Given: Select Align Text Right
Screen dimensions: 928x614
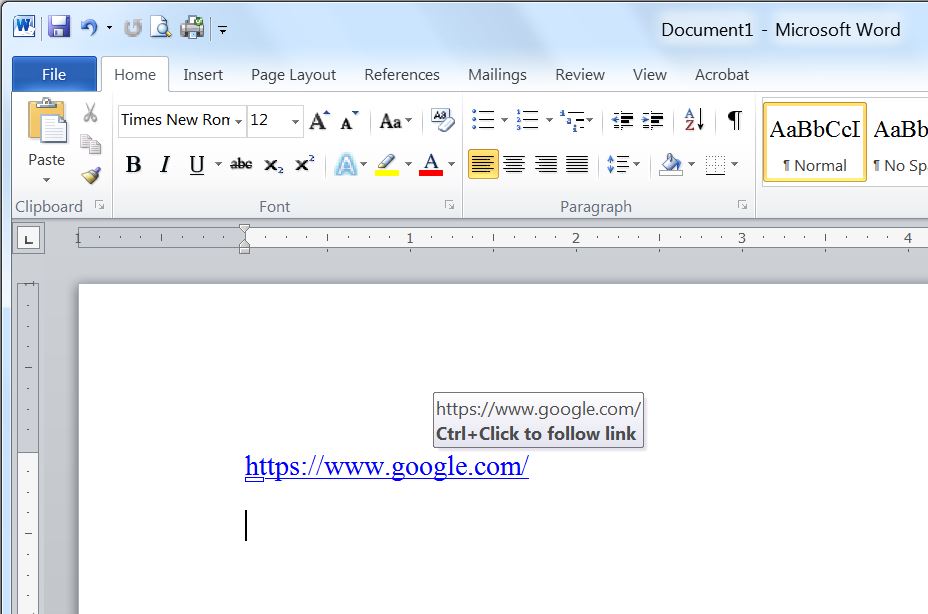Looking at the screenshot, I should point(546,164).
